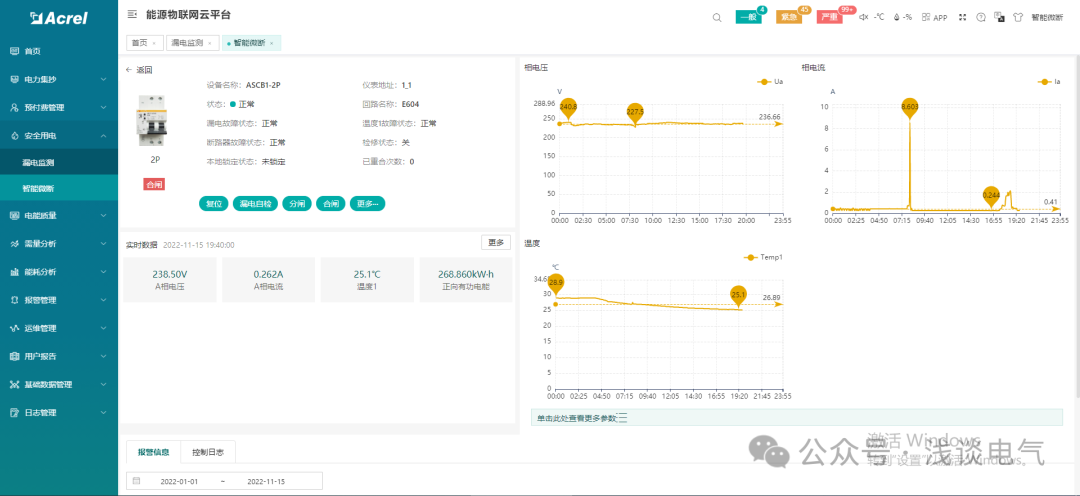Click the 电能质量 sidebar icon

[14, 216]
